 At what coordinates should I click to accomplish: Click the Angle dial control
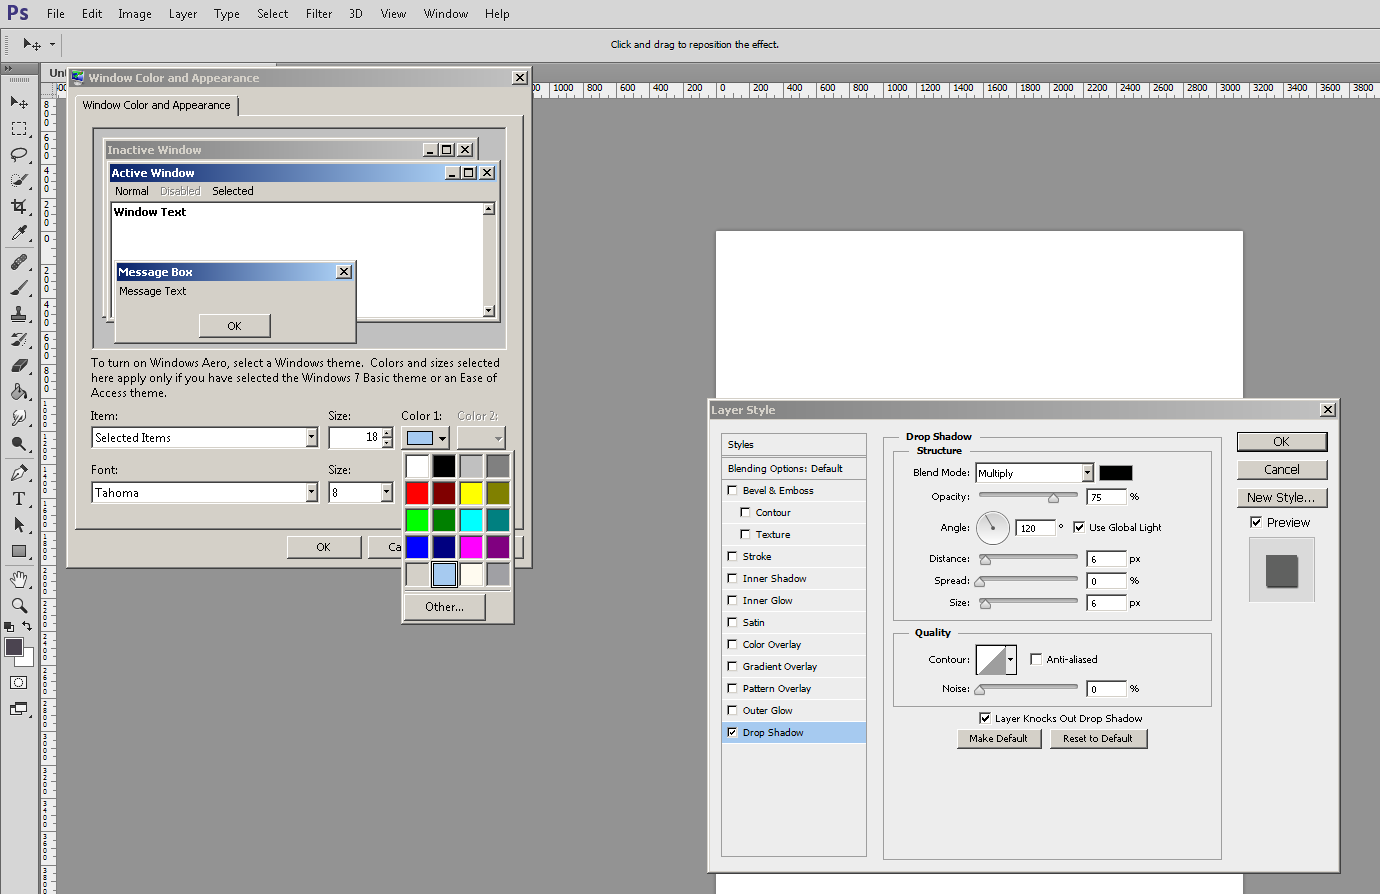point(993,527)
